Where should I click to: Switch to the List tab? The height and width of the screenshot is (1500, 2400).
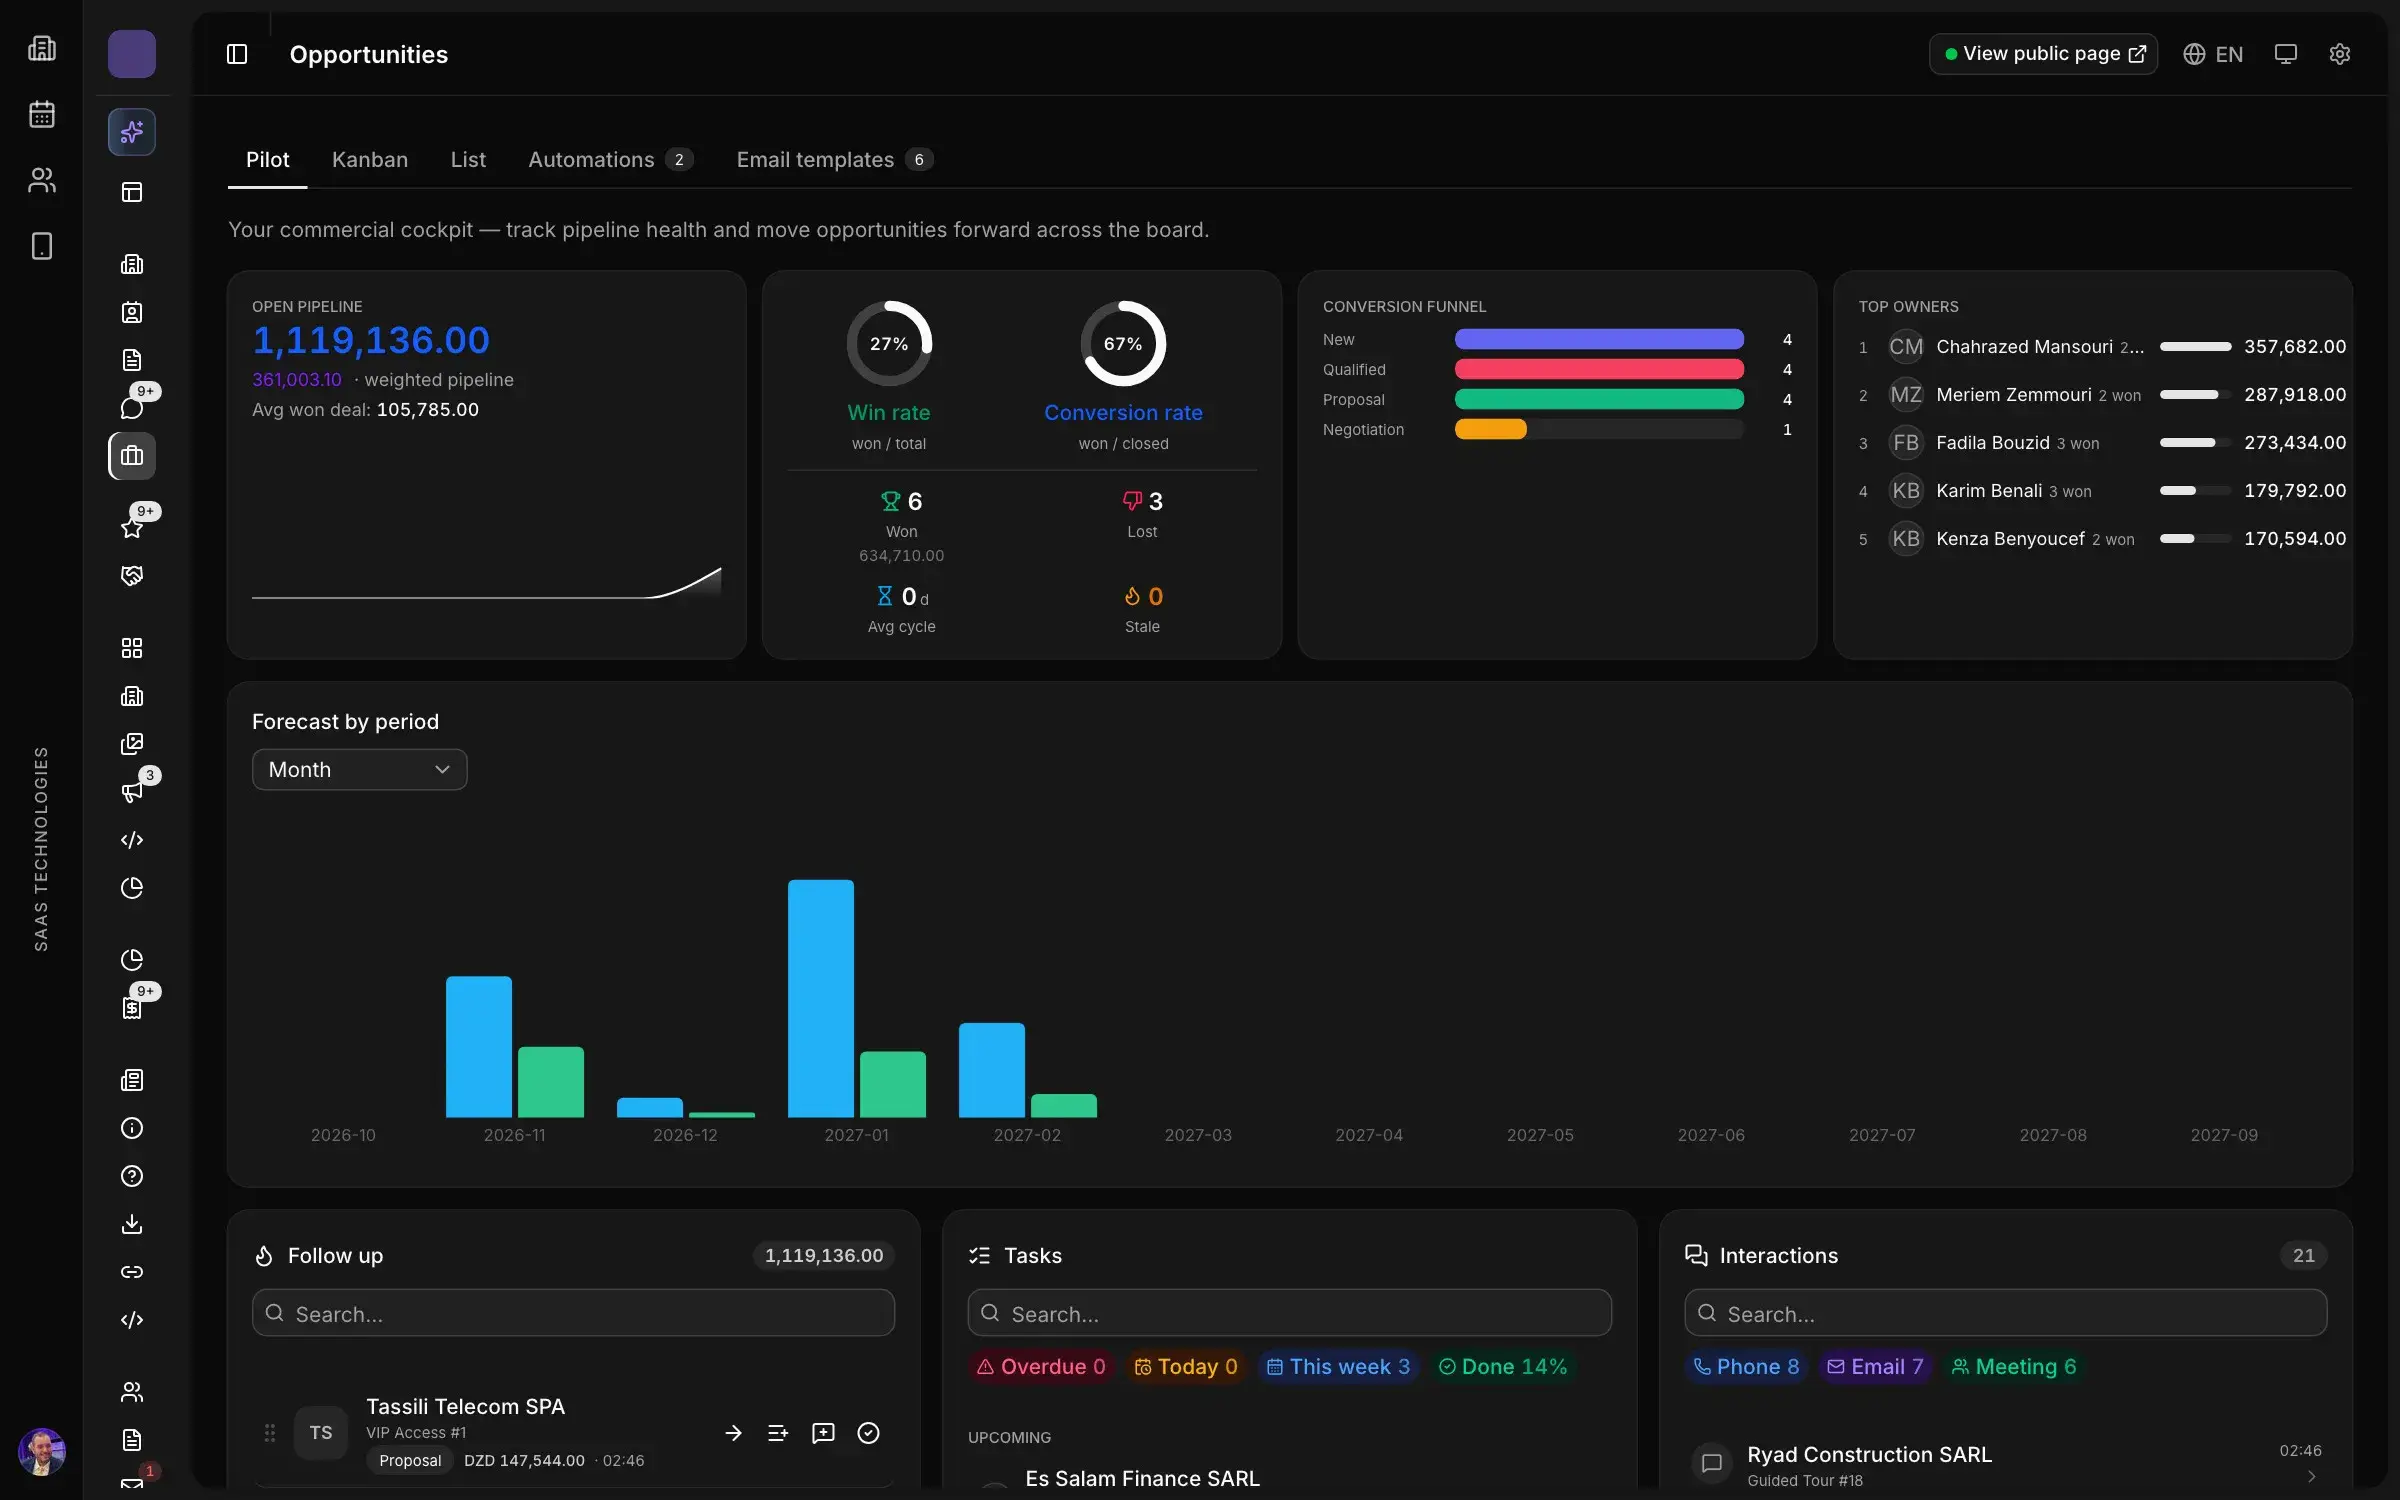click(x=468, y=160)
